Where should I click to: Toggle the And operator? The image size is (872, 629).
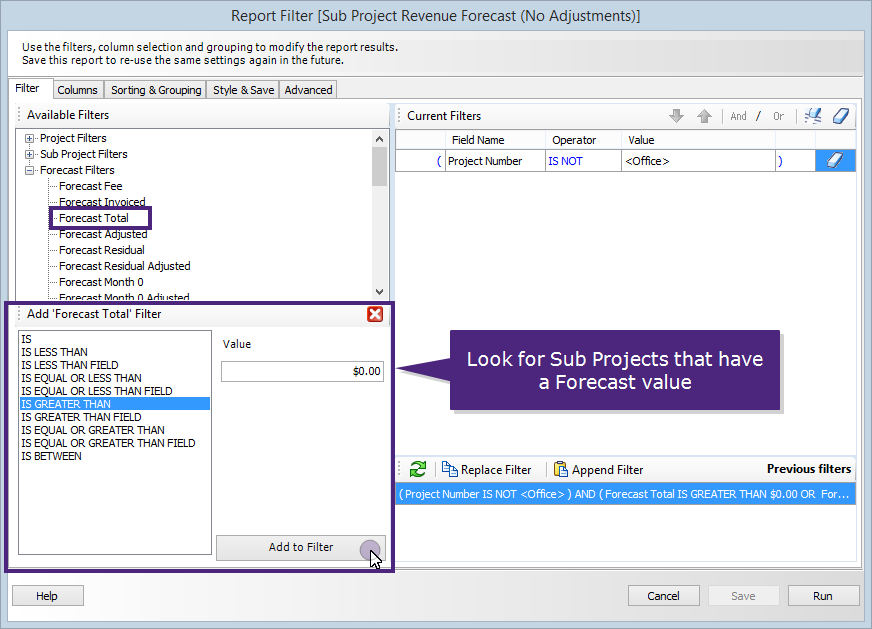tap(738, 116)
